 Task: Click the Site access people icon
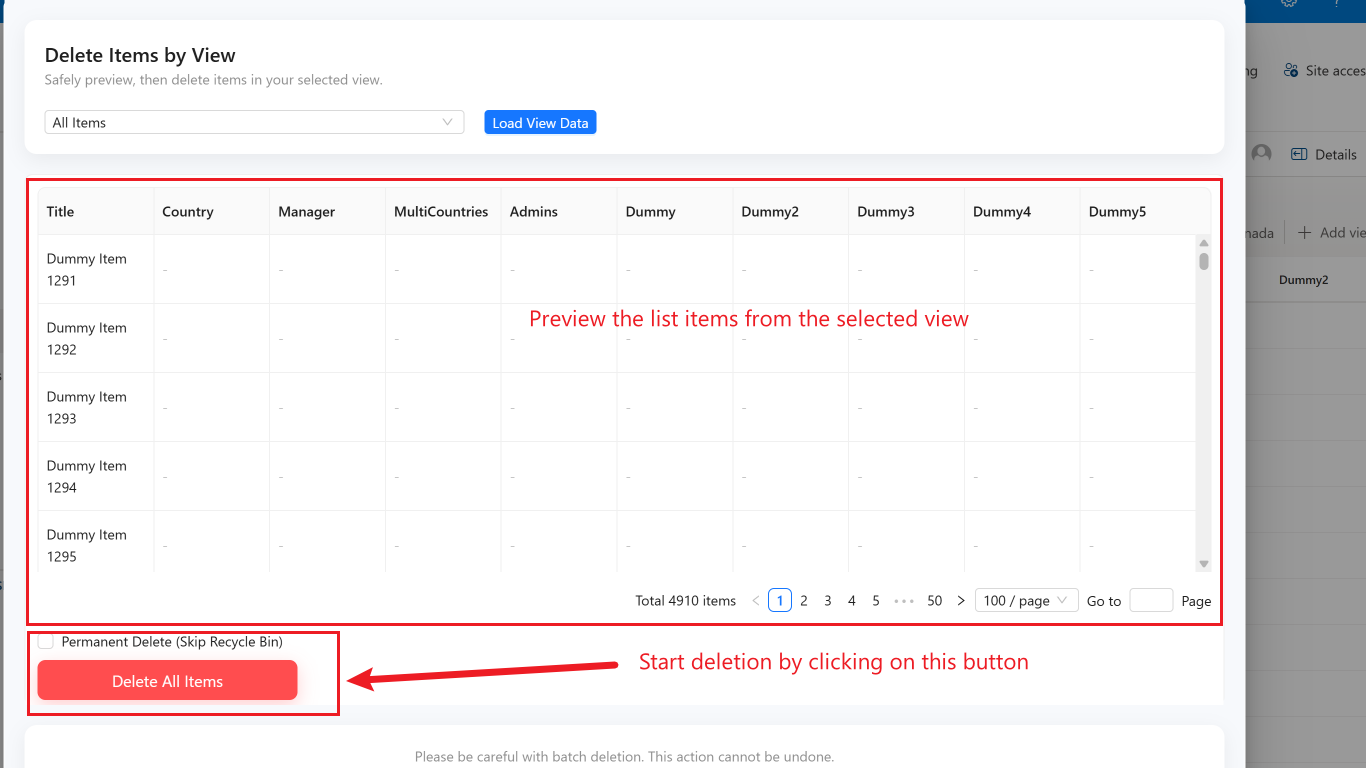pyautogui.click(x=1291, y=71)
